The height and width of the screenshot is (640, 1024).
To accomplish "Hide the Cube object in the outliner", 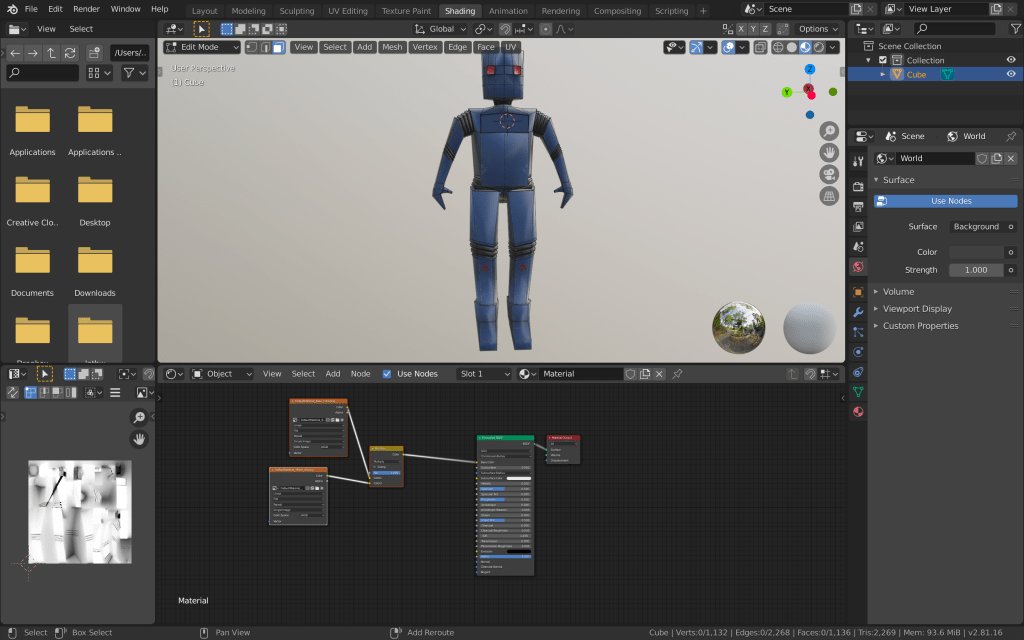I will coord(1011,74).
